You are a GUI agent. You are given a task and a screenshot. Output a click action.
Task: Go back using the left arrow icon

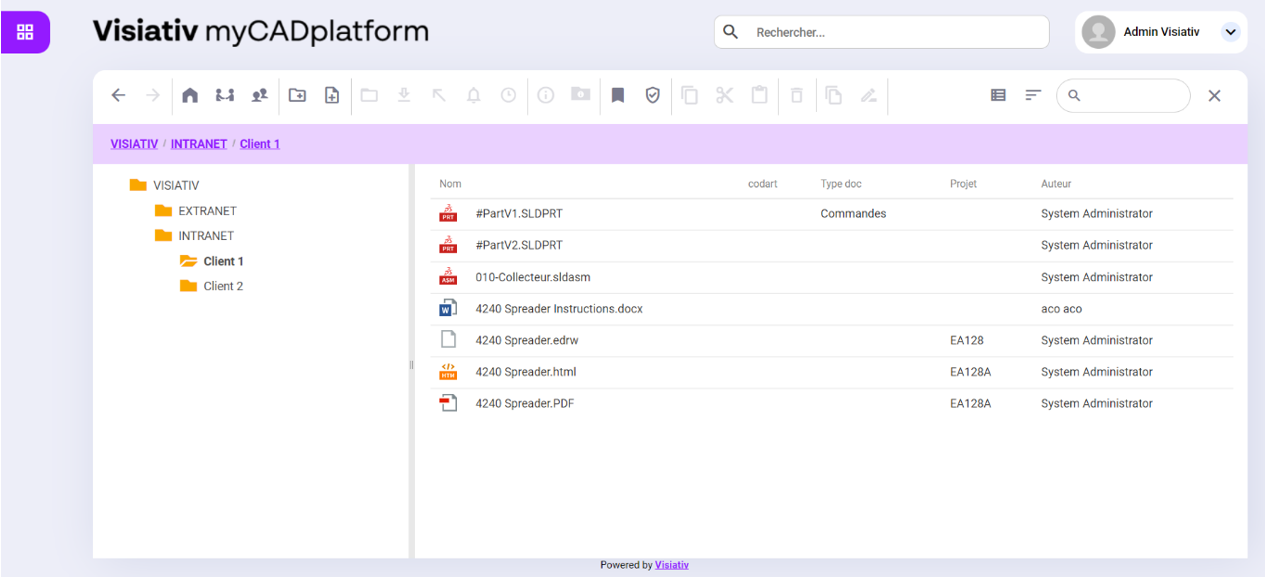[x=118, y=95]
